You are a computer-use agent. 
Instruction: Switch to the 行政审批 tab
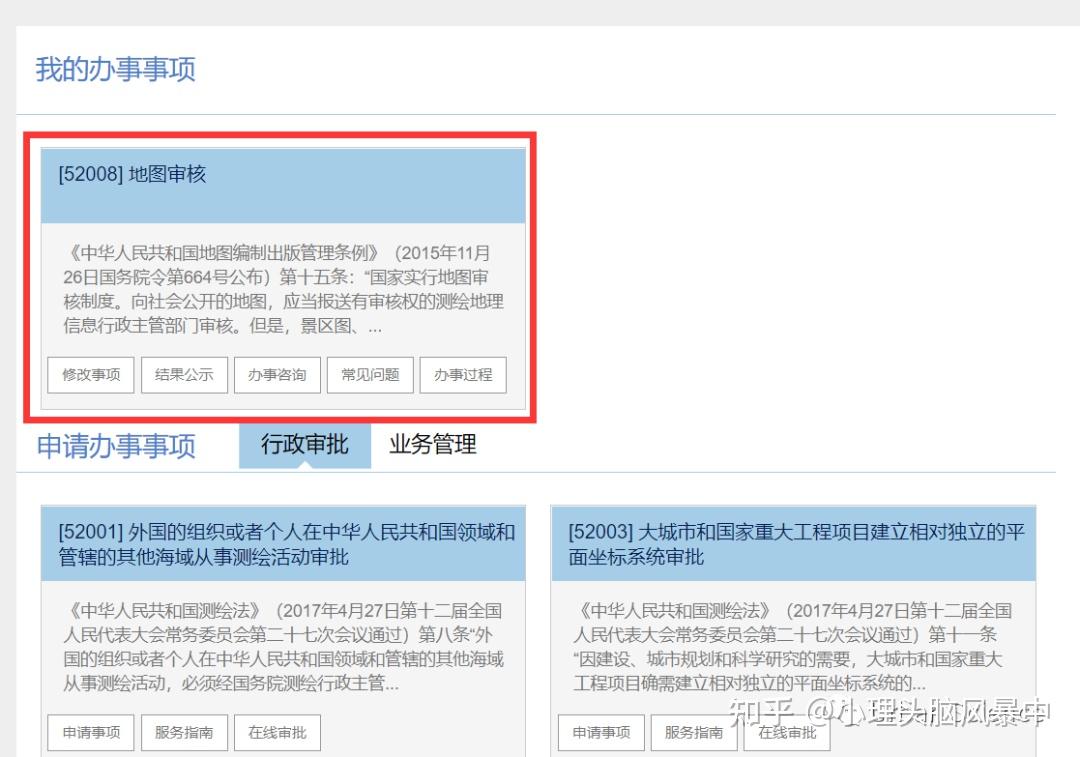(304, 445)
